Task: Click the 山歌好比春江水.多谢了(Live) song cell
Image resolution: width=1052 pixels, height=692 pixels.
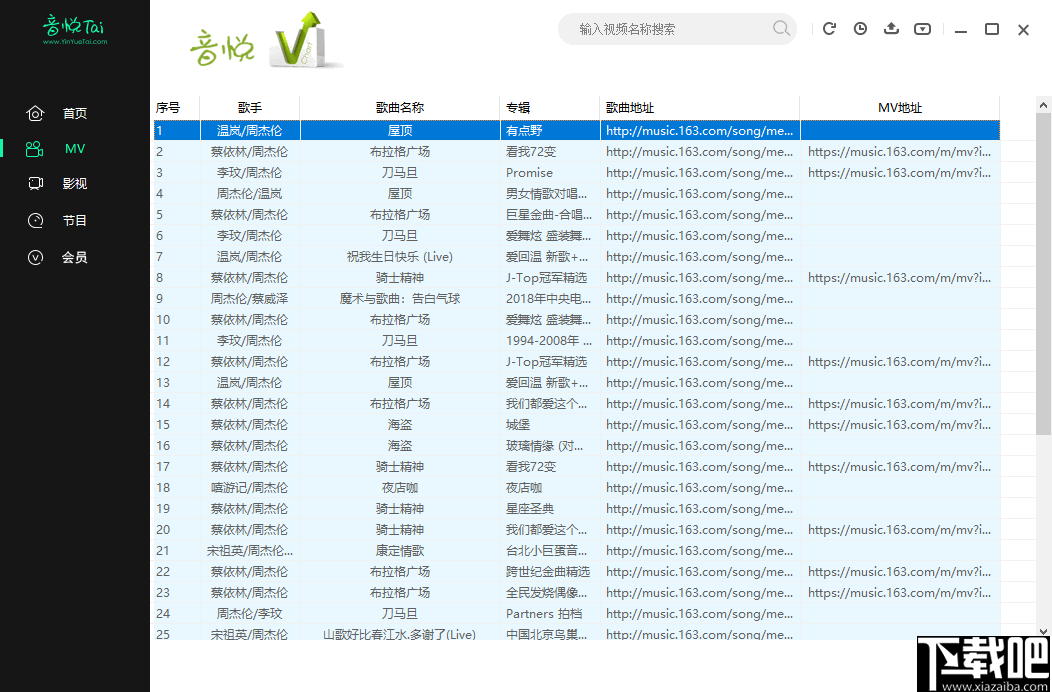Action: point(400,634)
